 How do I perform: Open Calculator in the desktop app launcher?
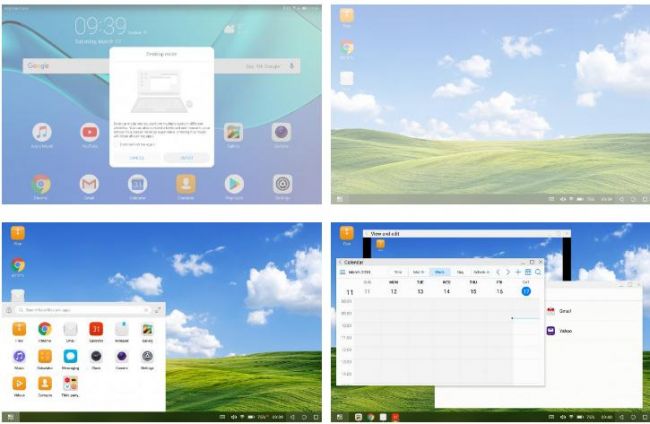pos(45,356)
